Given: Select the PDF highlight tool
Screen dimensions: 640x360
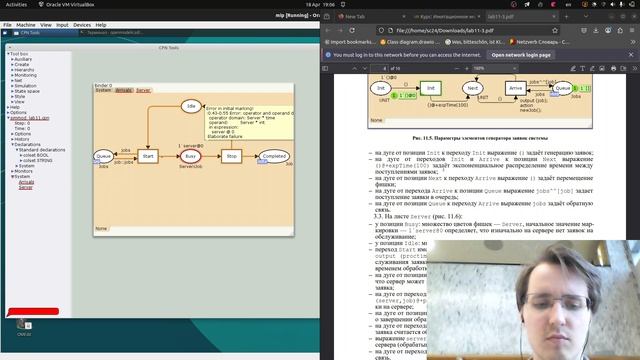Looking at the screenshot, I should pos(573,68).
